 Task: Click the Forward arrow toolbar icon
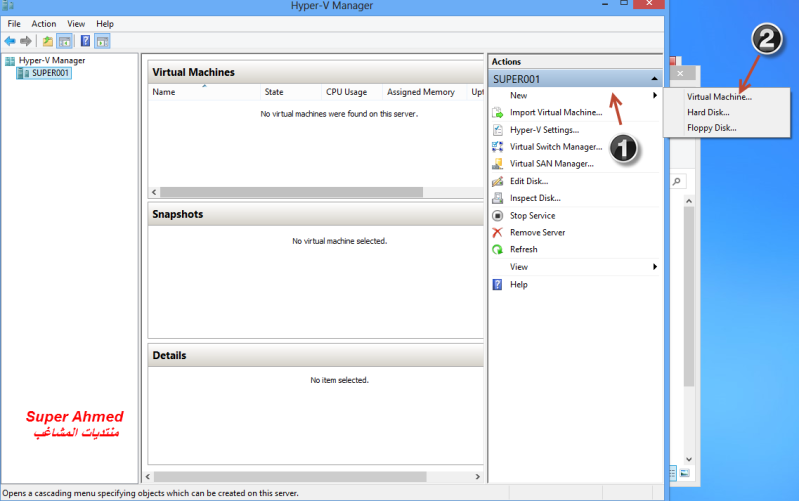(x=25, y=41)
